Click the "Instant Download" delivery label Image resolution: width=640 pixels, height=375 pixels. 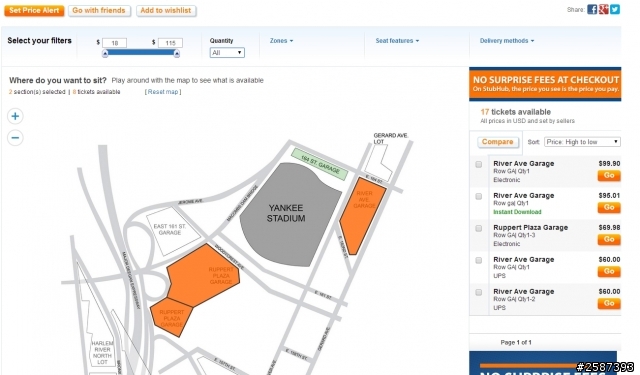click(517, 212)
